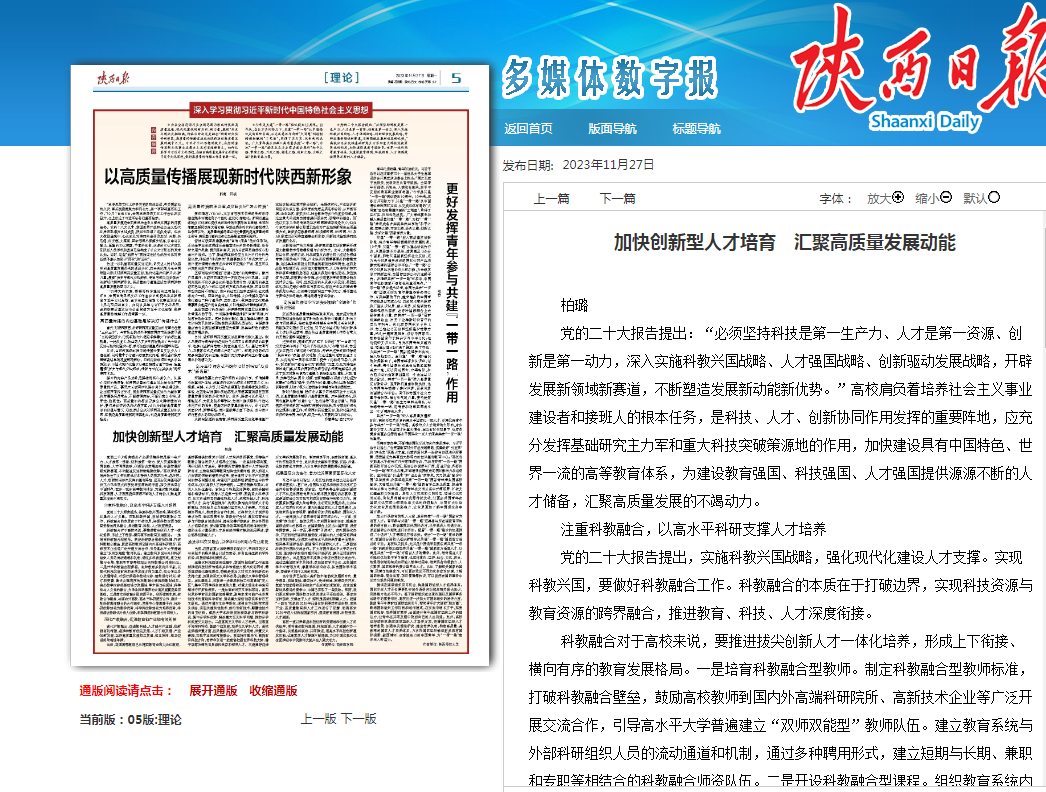Select article 以高质量传播展现新时代陕西新形象 on page thumbnail

pos(229,177)
